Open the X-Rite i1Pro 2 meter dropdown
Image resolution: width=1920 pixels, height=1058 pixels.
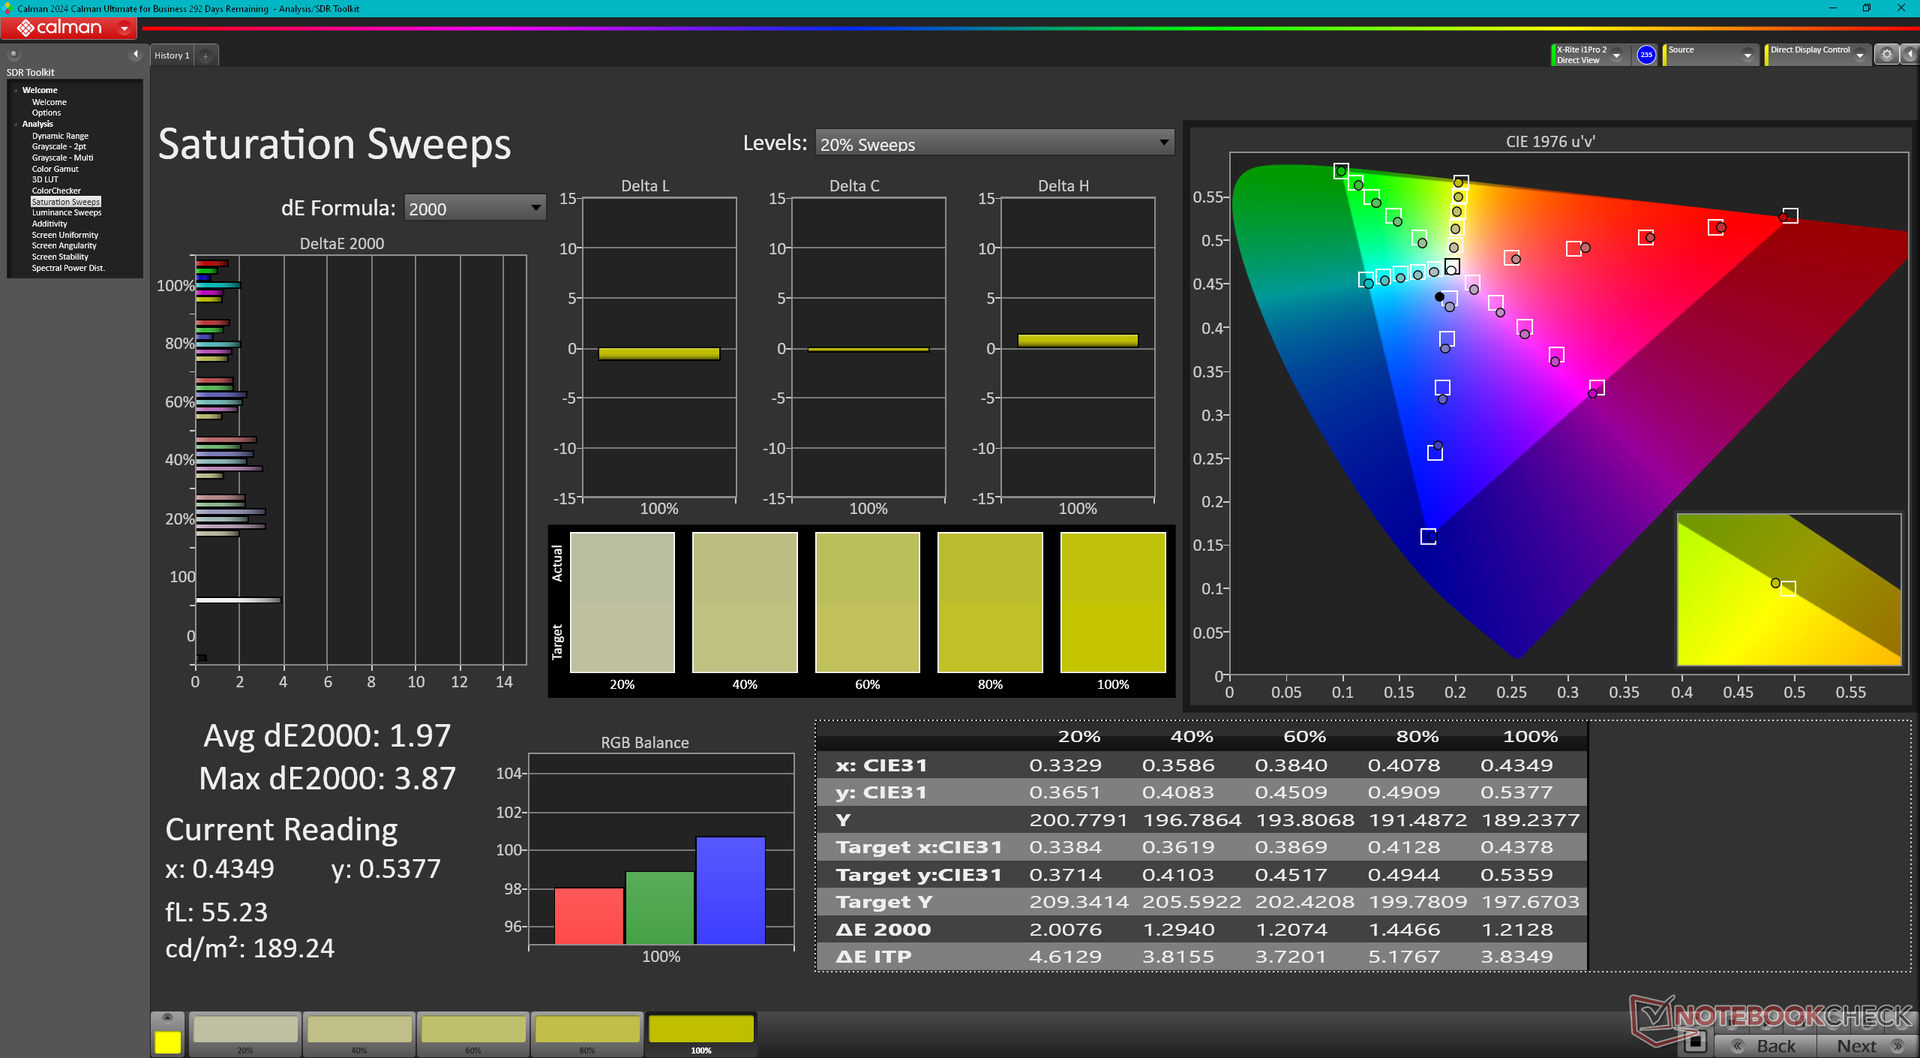[x=1616, y=55]
